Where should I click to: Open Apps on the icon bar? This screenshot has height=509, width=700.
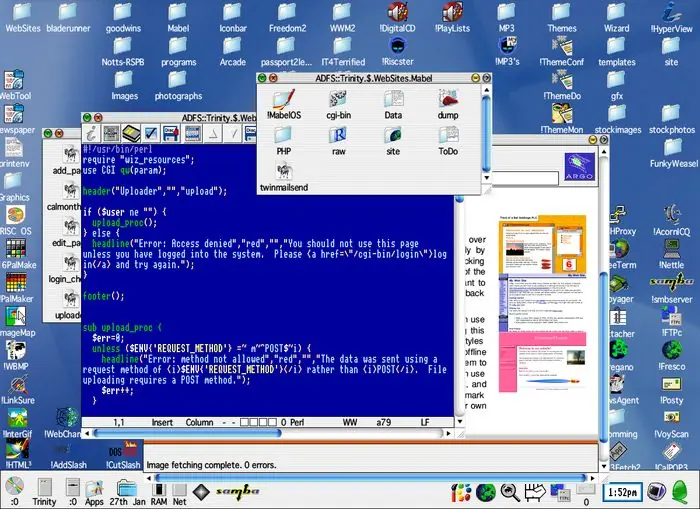[x=94, y=493]
